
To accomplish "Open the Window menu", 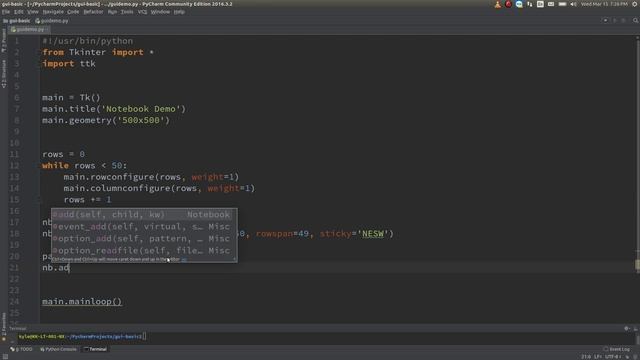I will coord(160,12).
